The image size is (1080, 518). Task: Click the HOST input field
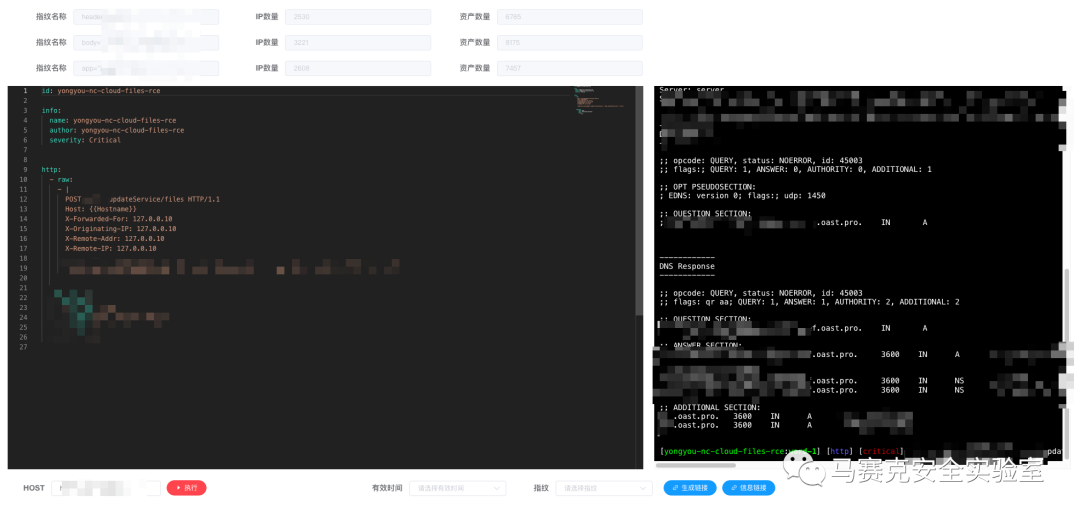tap(106, 488)
